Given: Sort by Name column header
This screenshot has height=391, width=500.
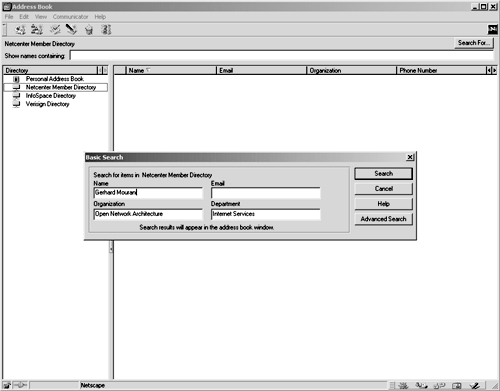Looking at the screenshot, I should coord(171,70).
